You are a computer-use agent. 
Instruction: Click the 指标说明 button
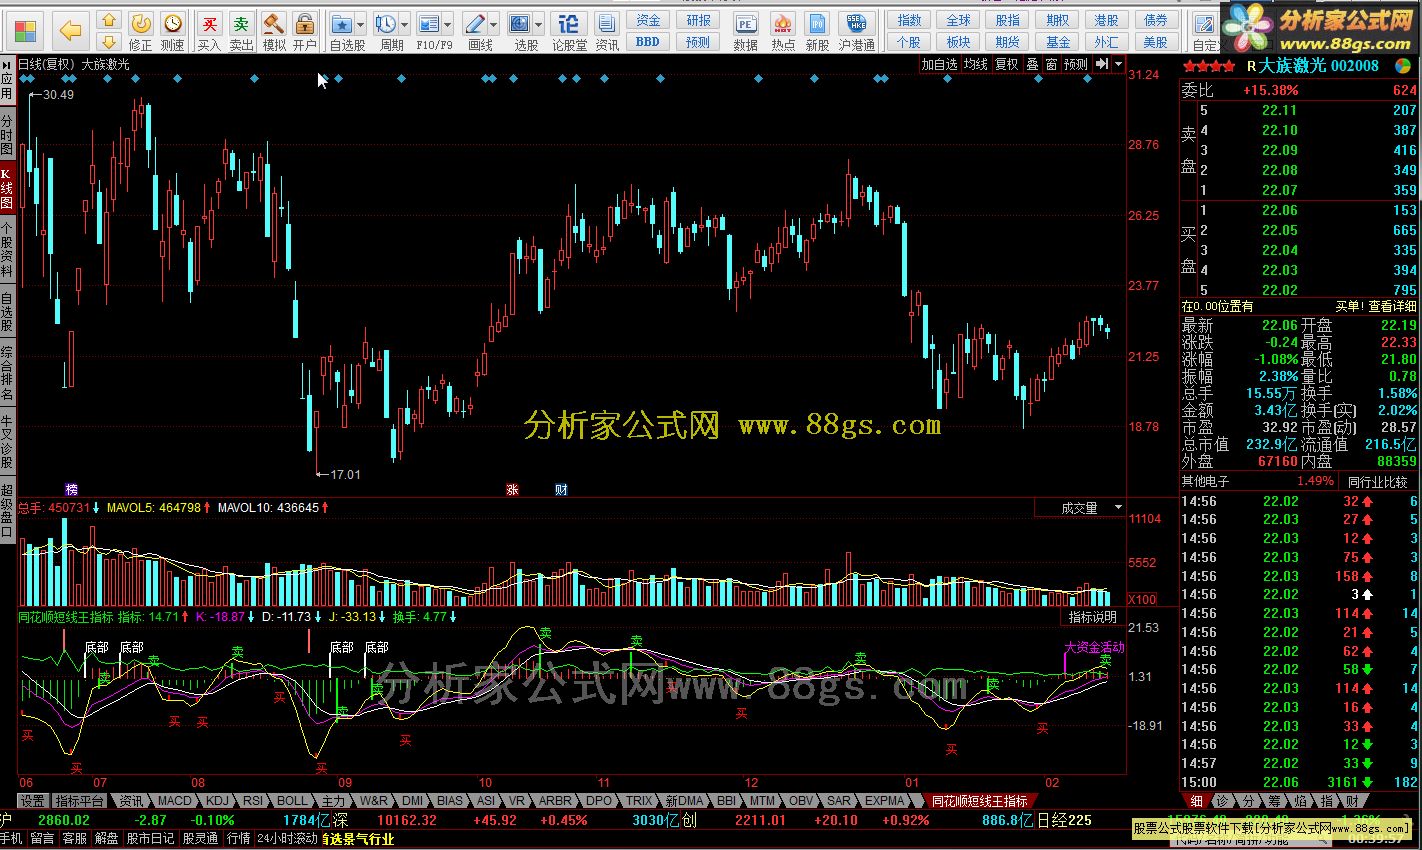[1093, 617]
